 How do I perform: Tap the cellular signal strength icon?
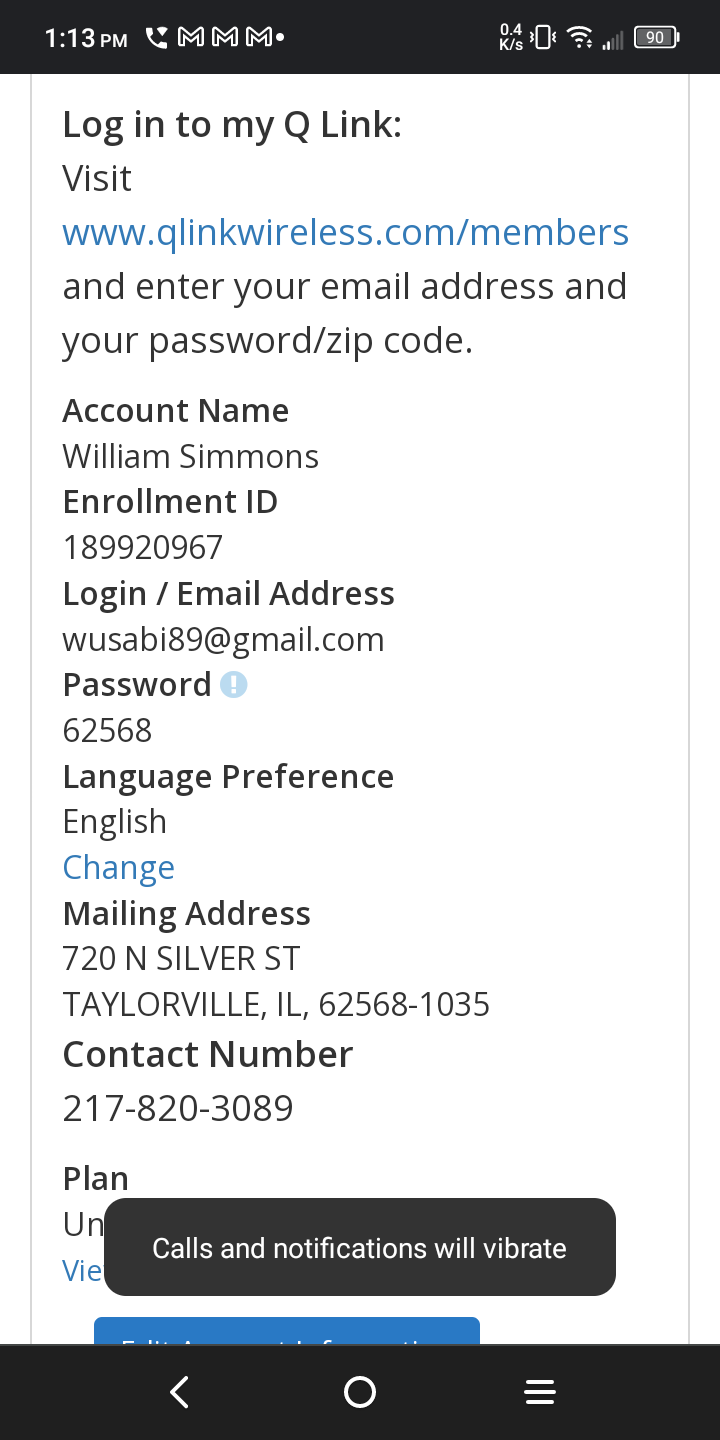coord(613,39)
